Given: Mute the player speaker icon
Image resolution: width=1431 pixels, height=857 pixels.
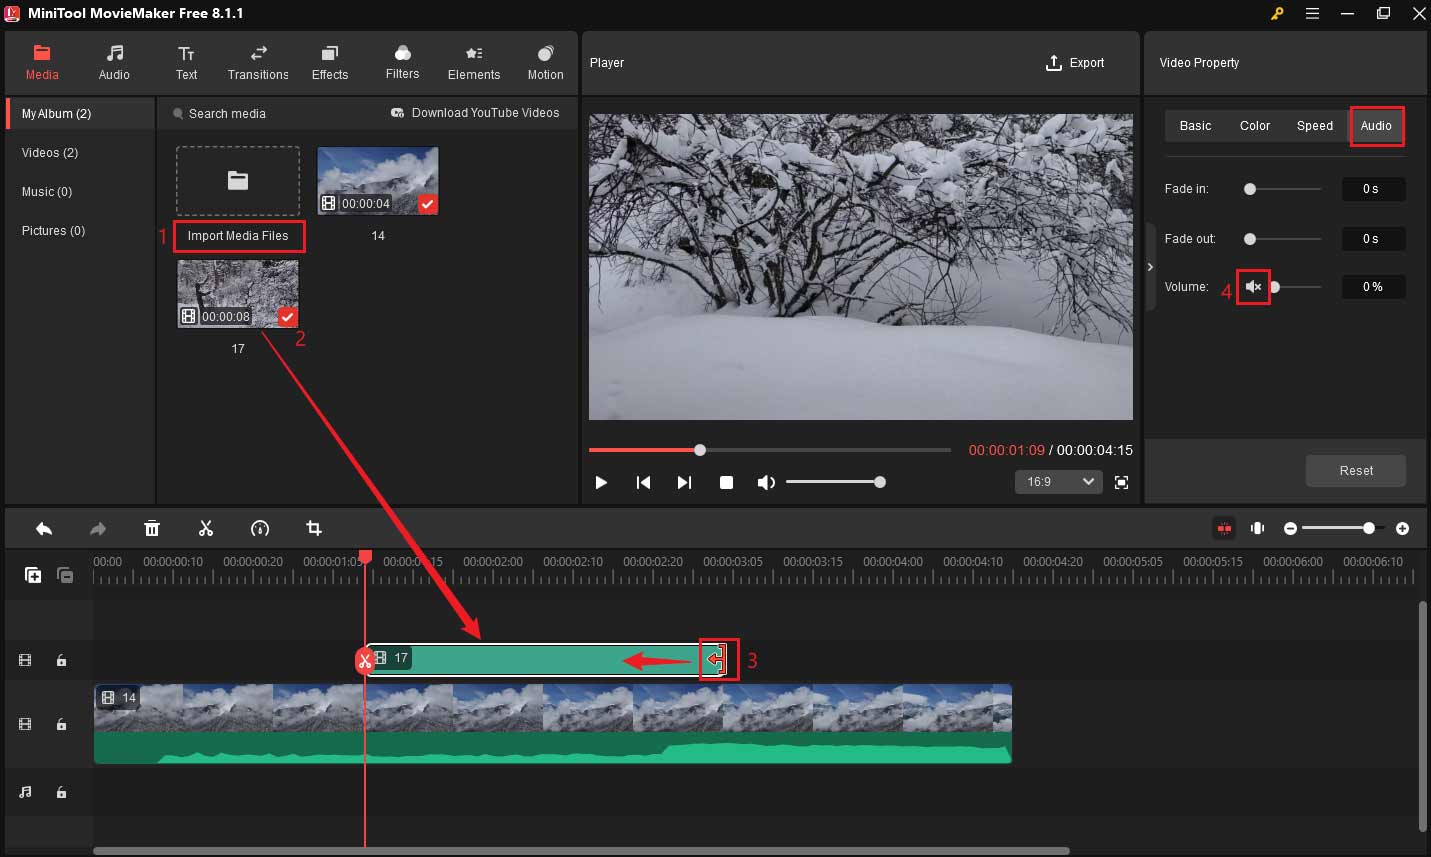Looking at the screenshot, I should click(x=766, y=482).
